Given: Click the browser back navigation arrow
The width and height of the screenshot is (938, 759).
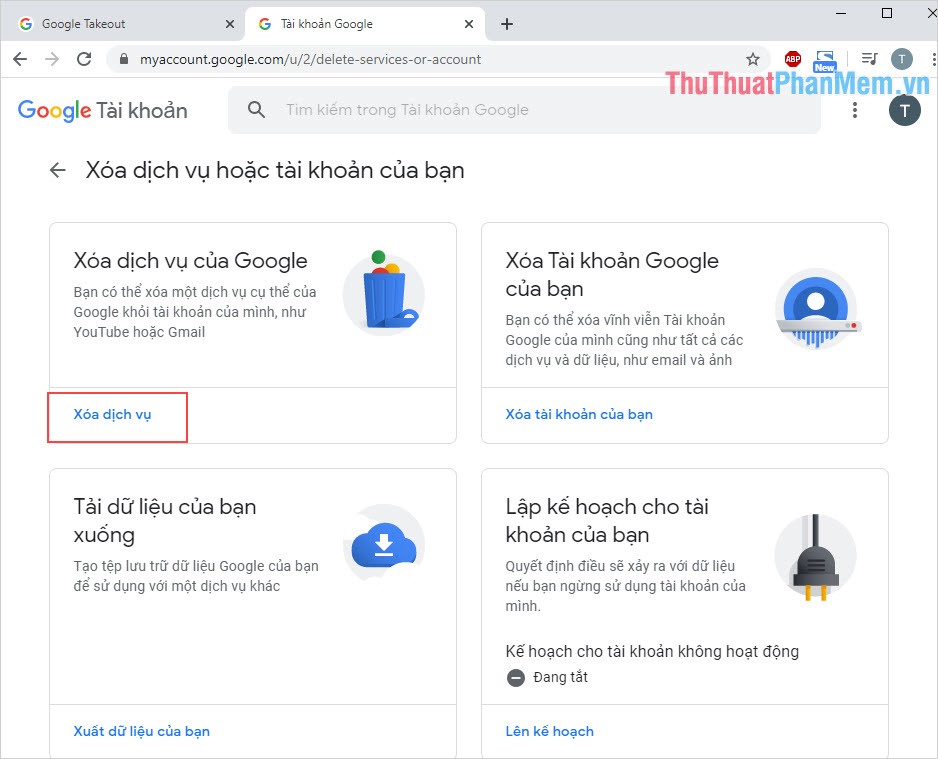Looking at the screenshot, I should [20, 59].
